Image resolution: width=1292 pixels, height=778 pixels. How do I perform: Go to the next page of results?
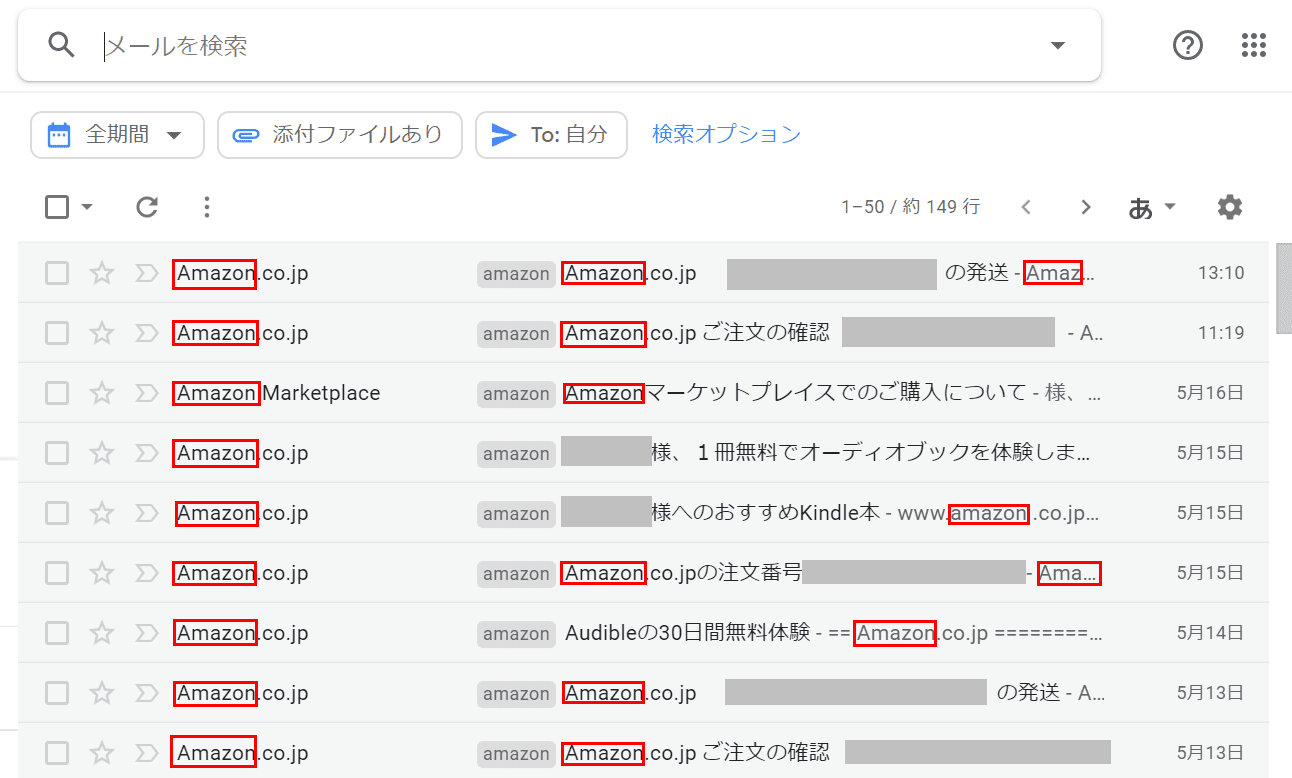[x=1086, y=207]
